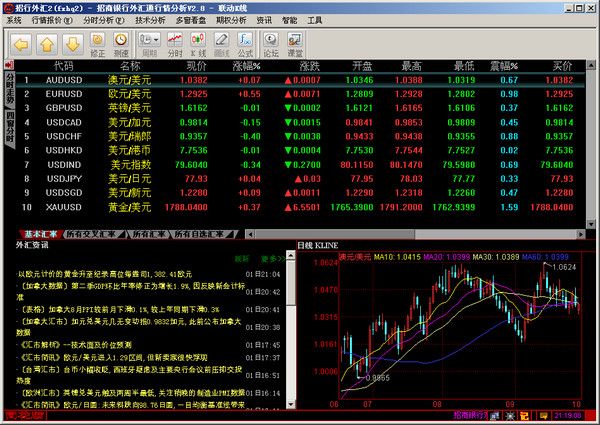Viewport: 600px width, 425px height.
Task: Expand the 周期 period dropdown
Action: click(149, 45)
